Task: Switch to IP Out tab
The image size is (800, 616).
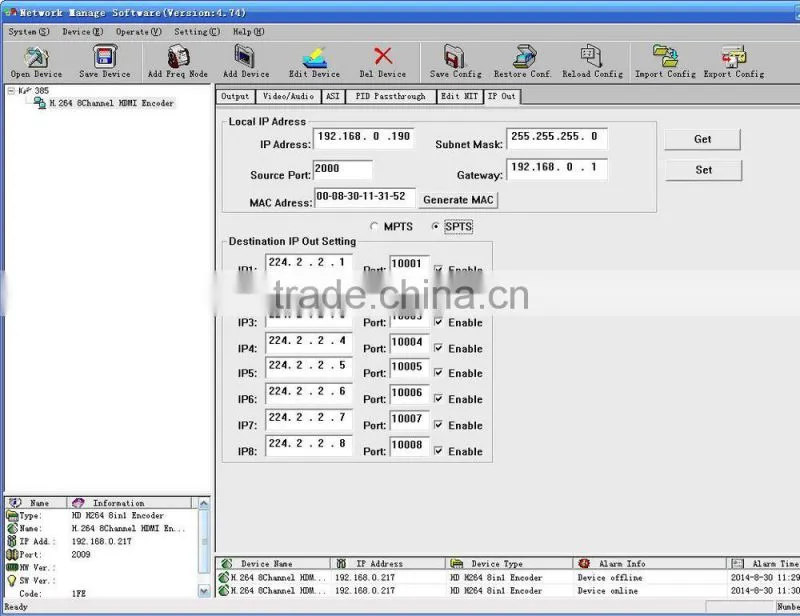Action: (x=502, y=96)
